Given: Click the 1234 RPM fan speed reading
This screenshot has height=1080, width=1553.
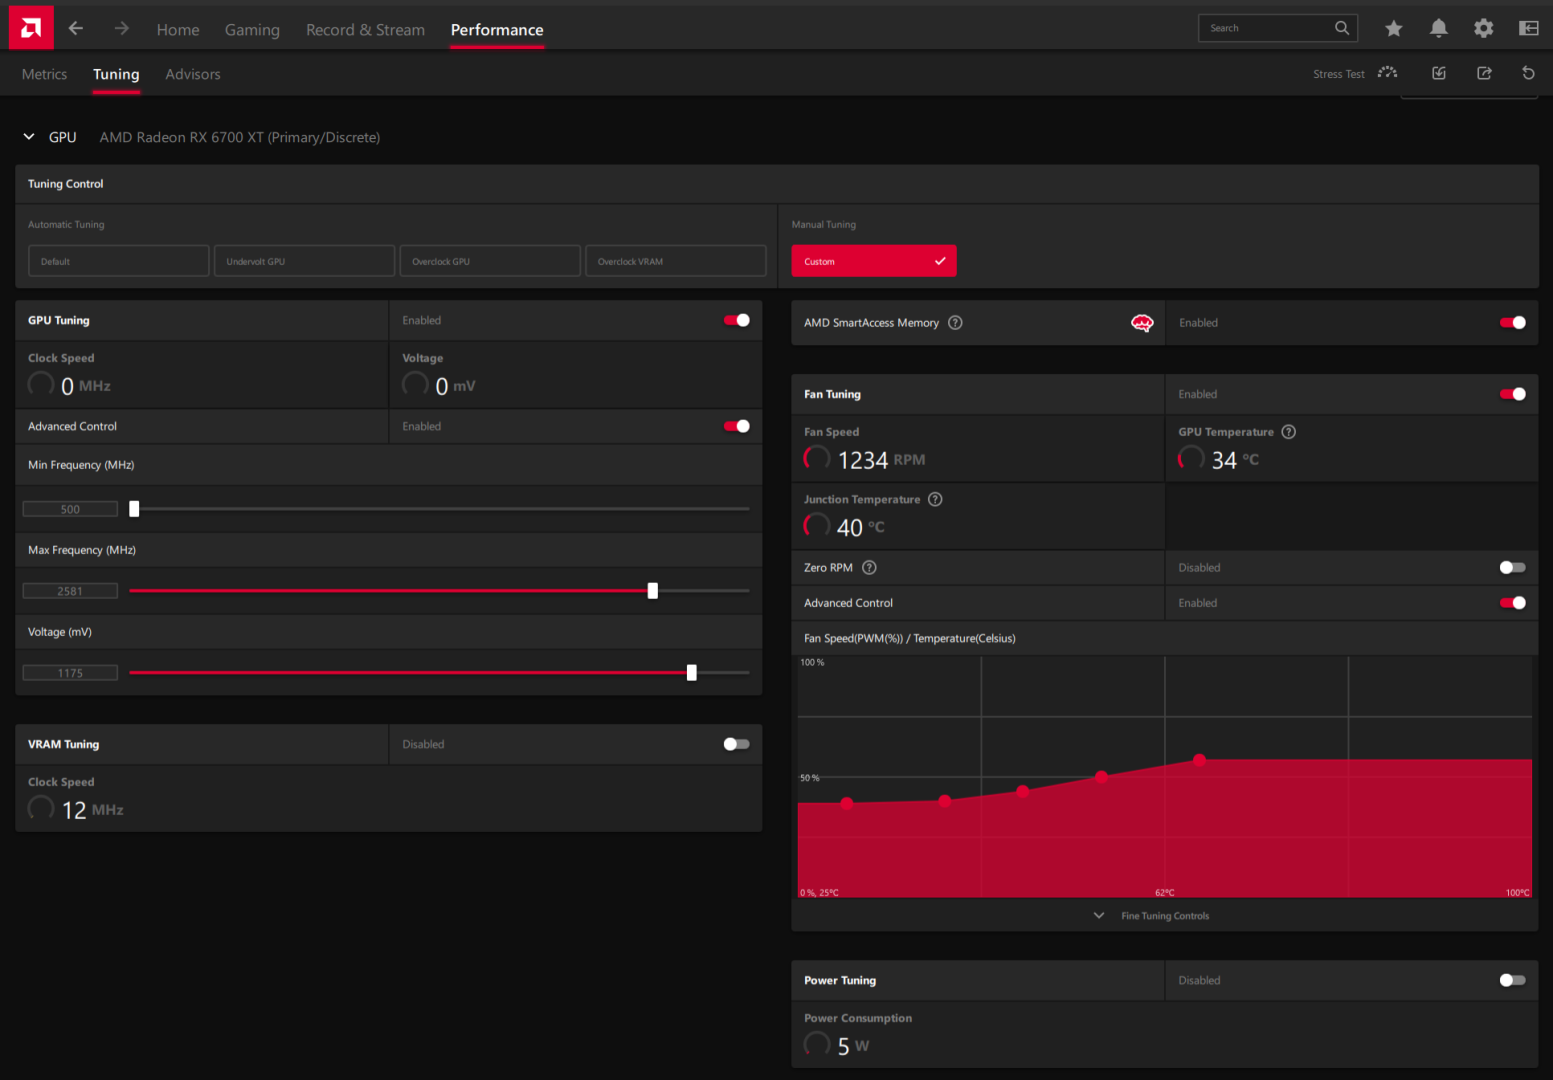Looking at the screenshot, I should point(881,460).
